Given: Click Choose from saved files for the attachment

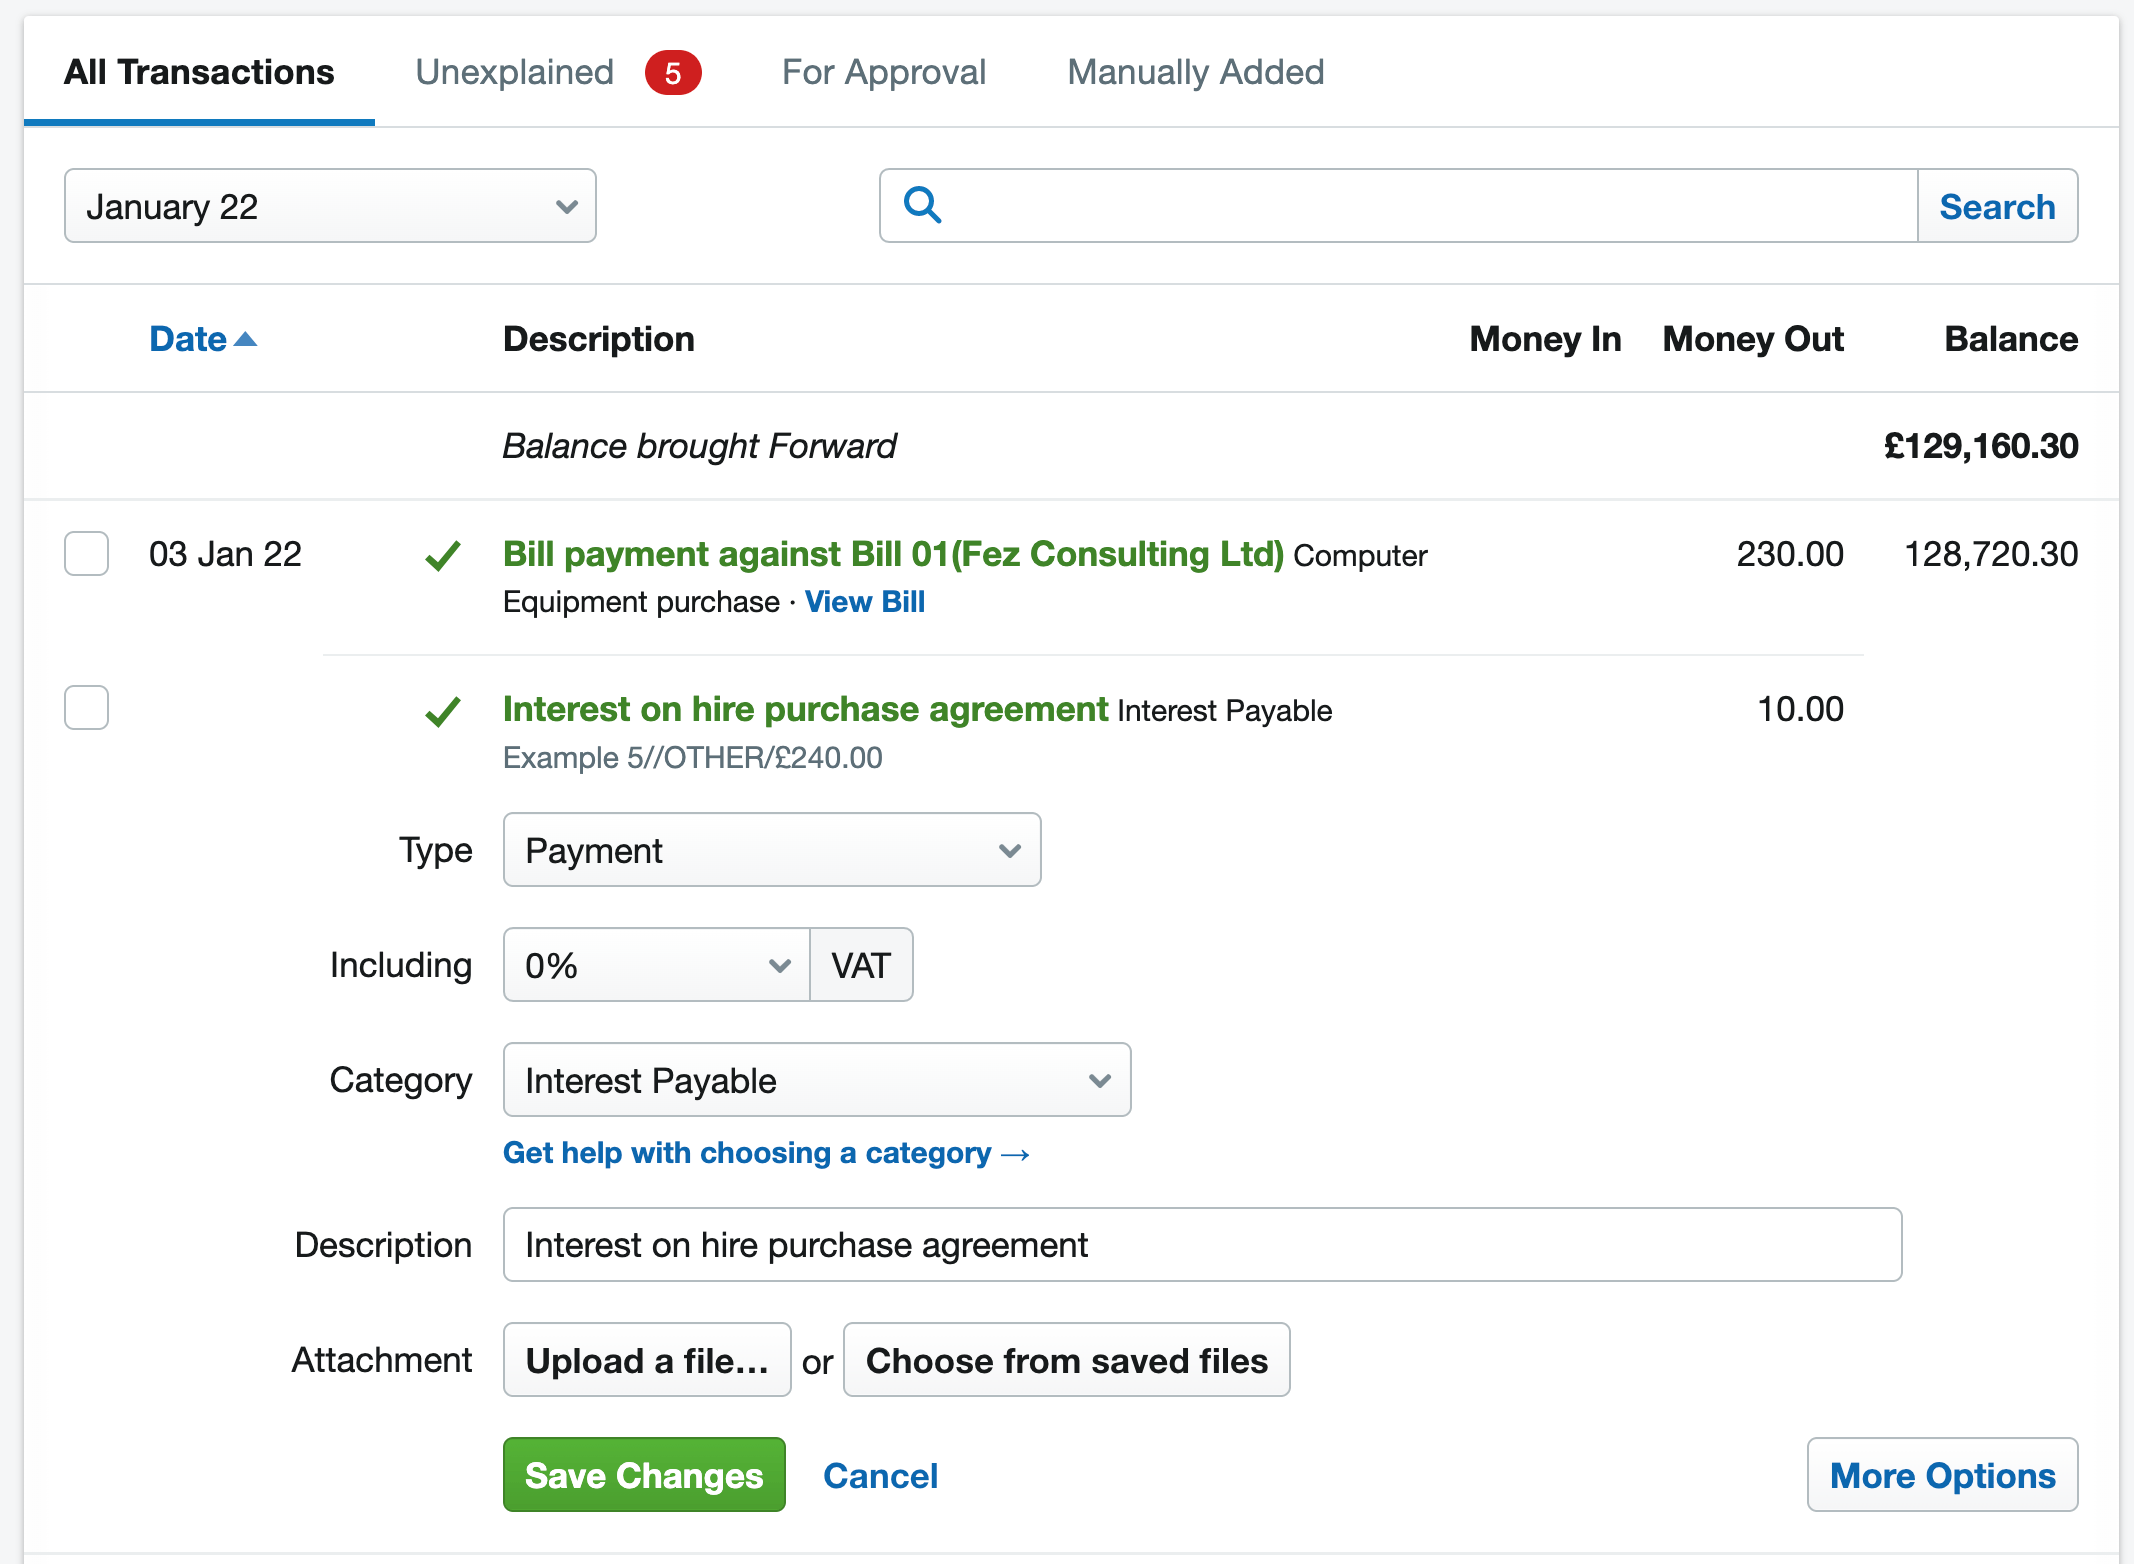Looking at the screenshot, I should (1066, 1360).
